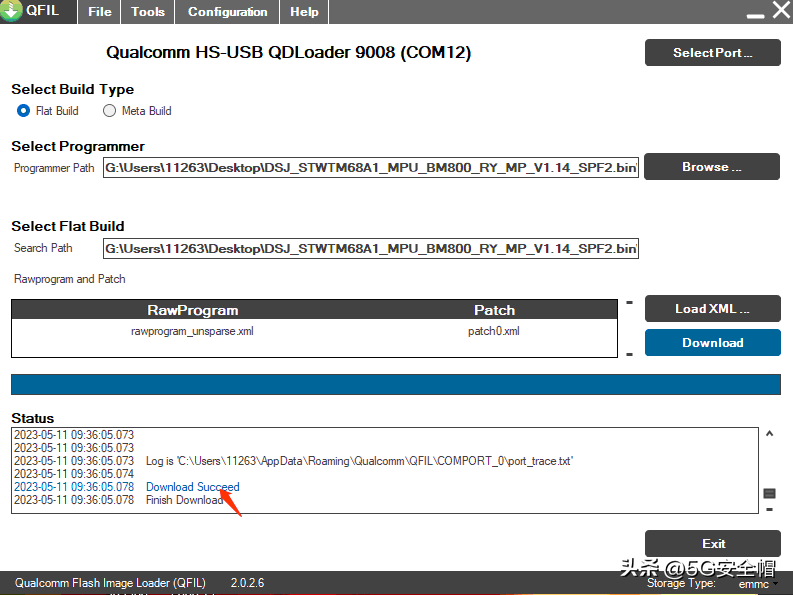Click the Patch column header
Screen dimensions: 793x595
click(495, 310)
